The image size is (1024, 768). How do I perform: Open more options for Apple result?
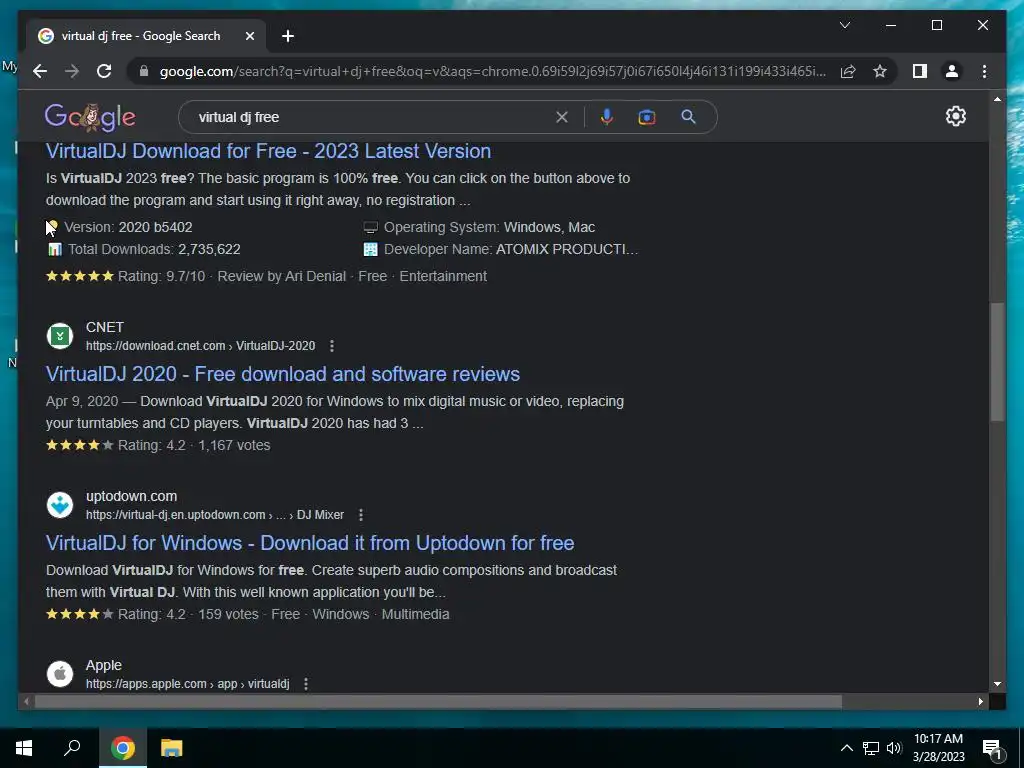click(x=306, y=684)
